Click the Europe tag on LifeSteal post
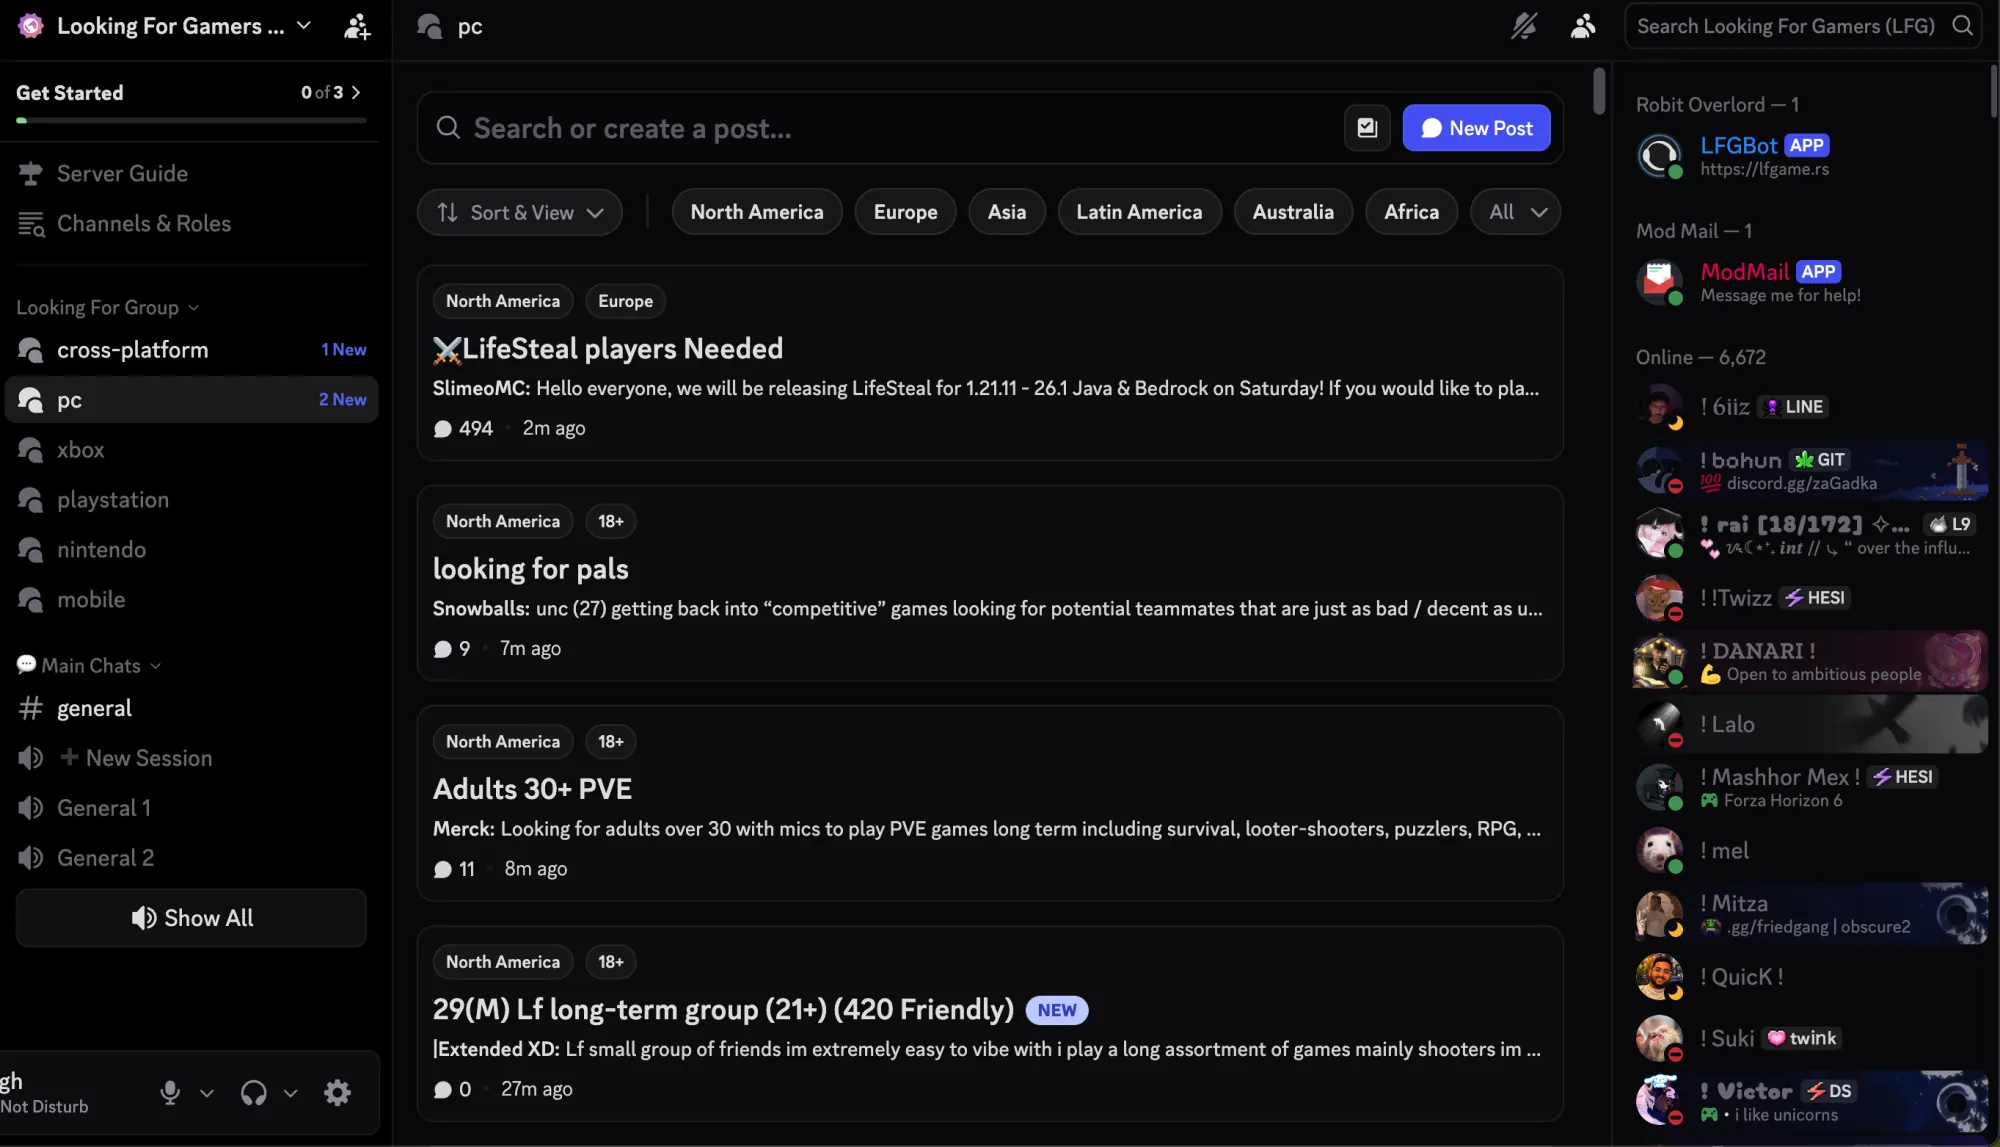This screenshot has width=2000, height=1147. tap(625, 301)
